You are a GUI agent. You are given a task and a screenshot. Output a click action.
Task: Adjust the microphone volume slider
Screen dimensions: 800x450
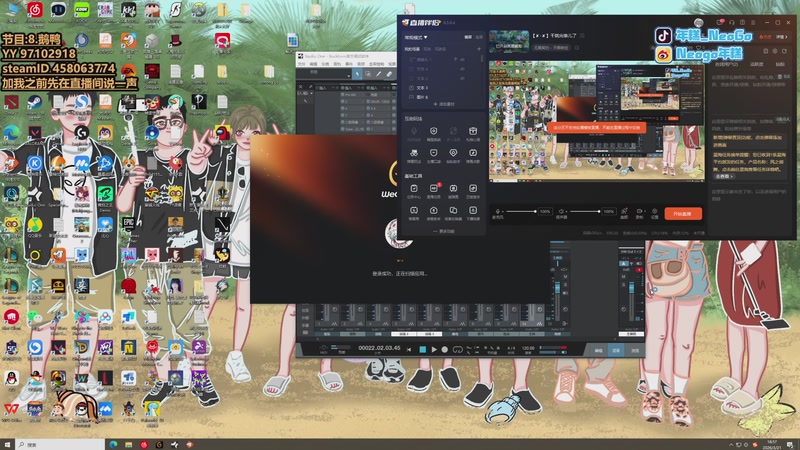tap(521, 211)
